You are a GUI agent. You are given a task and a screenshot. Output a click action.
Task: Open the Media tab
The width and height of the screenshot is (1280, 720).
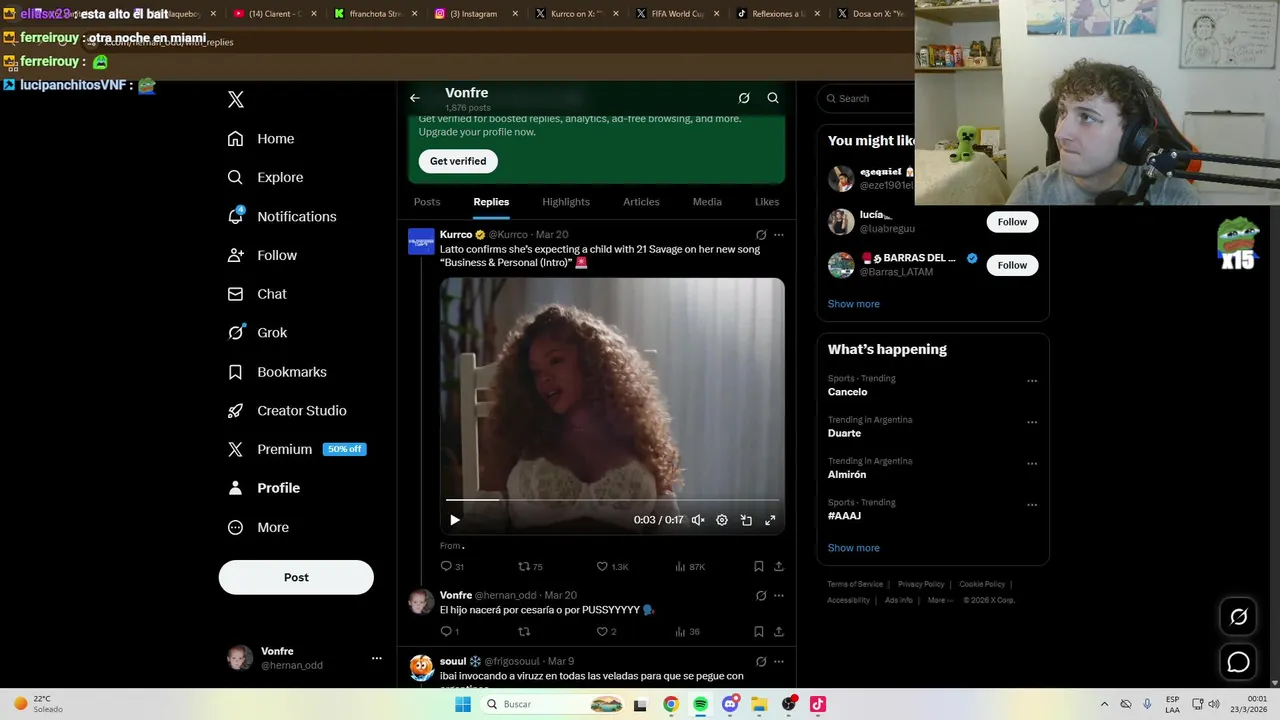(707, 202)
